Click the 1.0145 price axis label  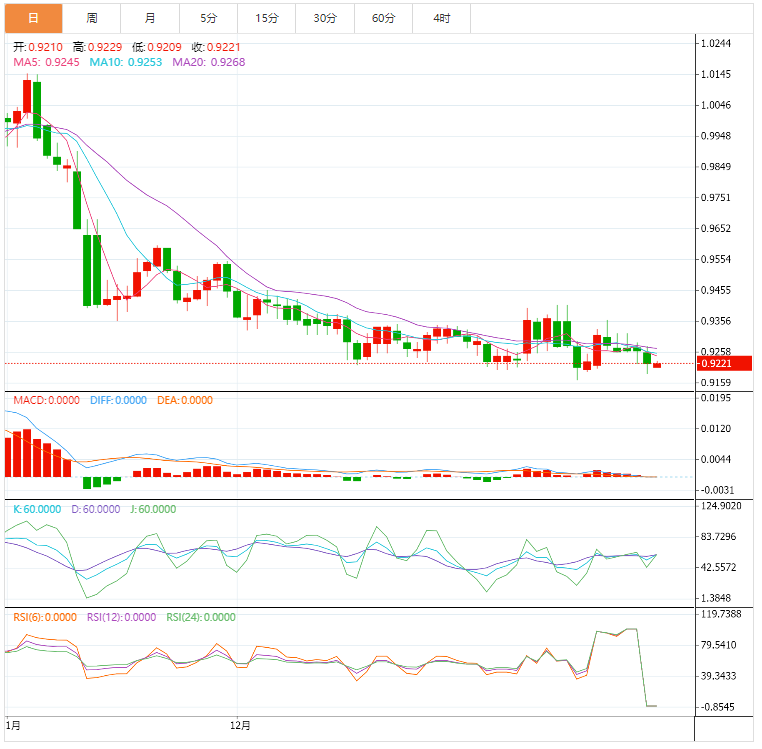[x=715, y=74]
